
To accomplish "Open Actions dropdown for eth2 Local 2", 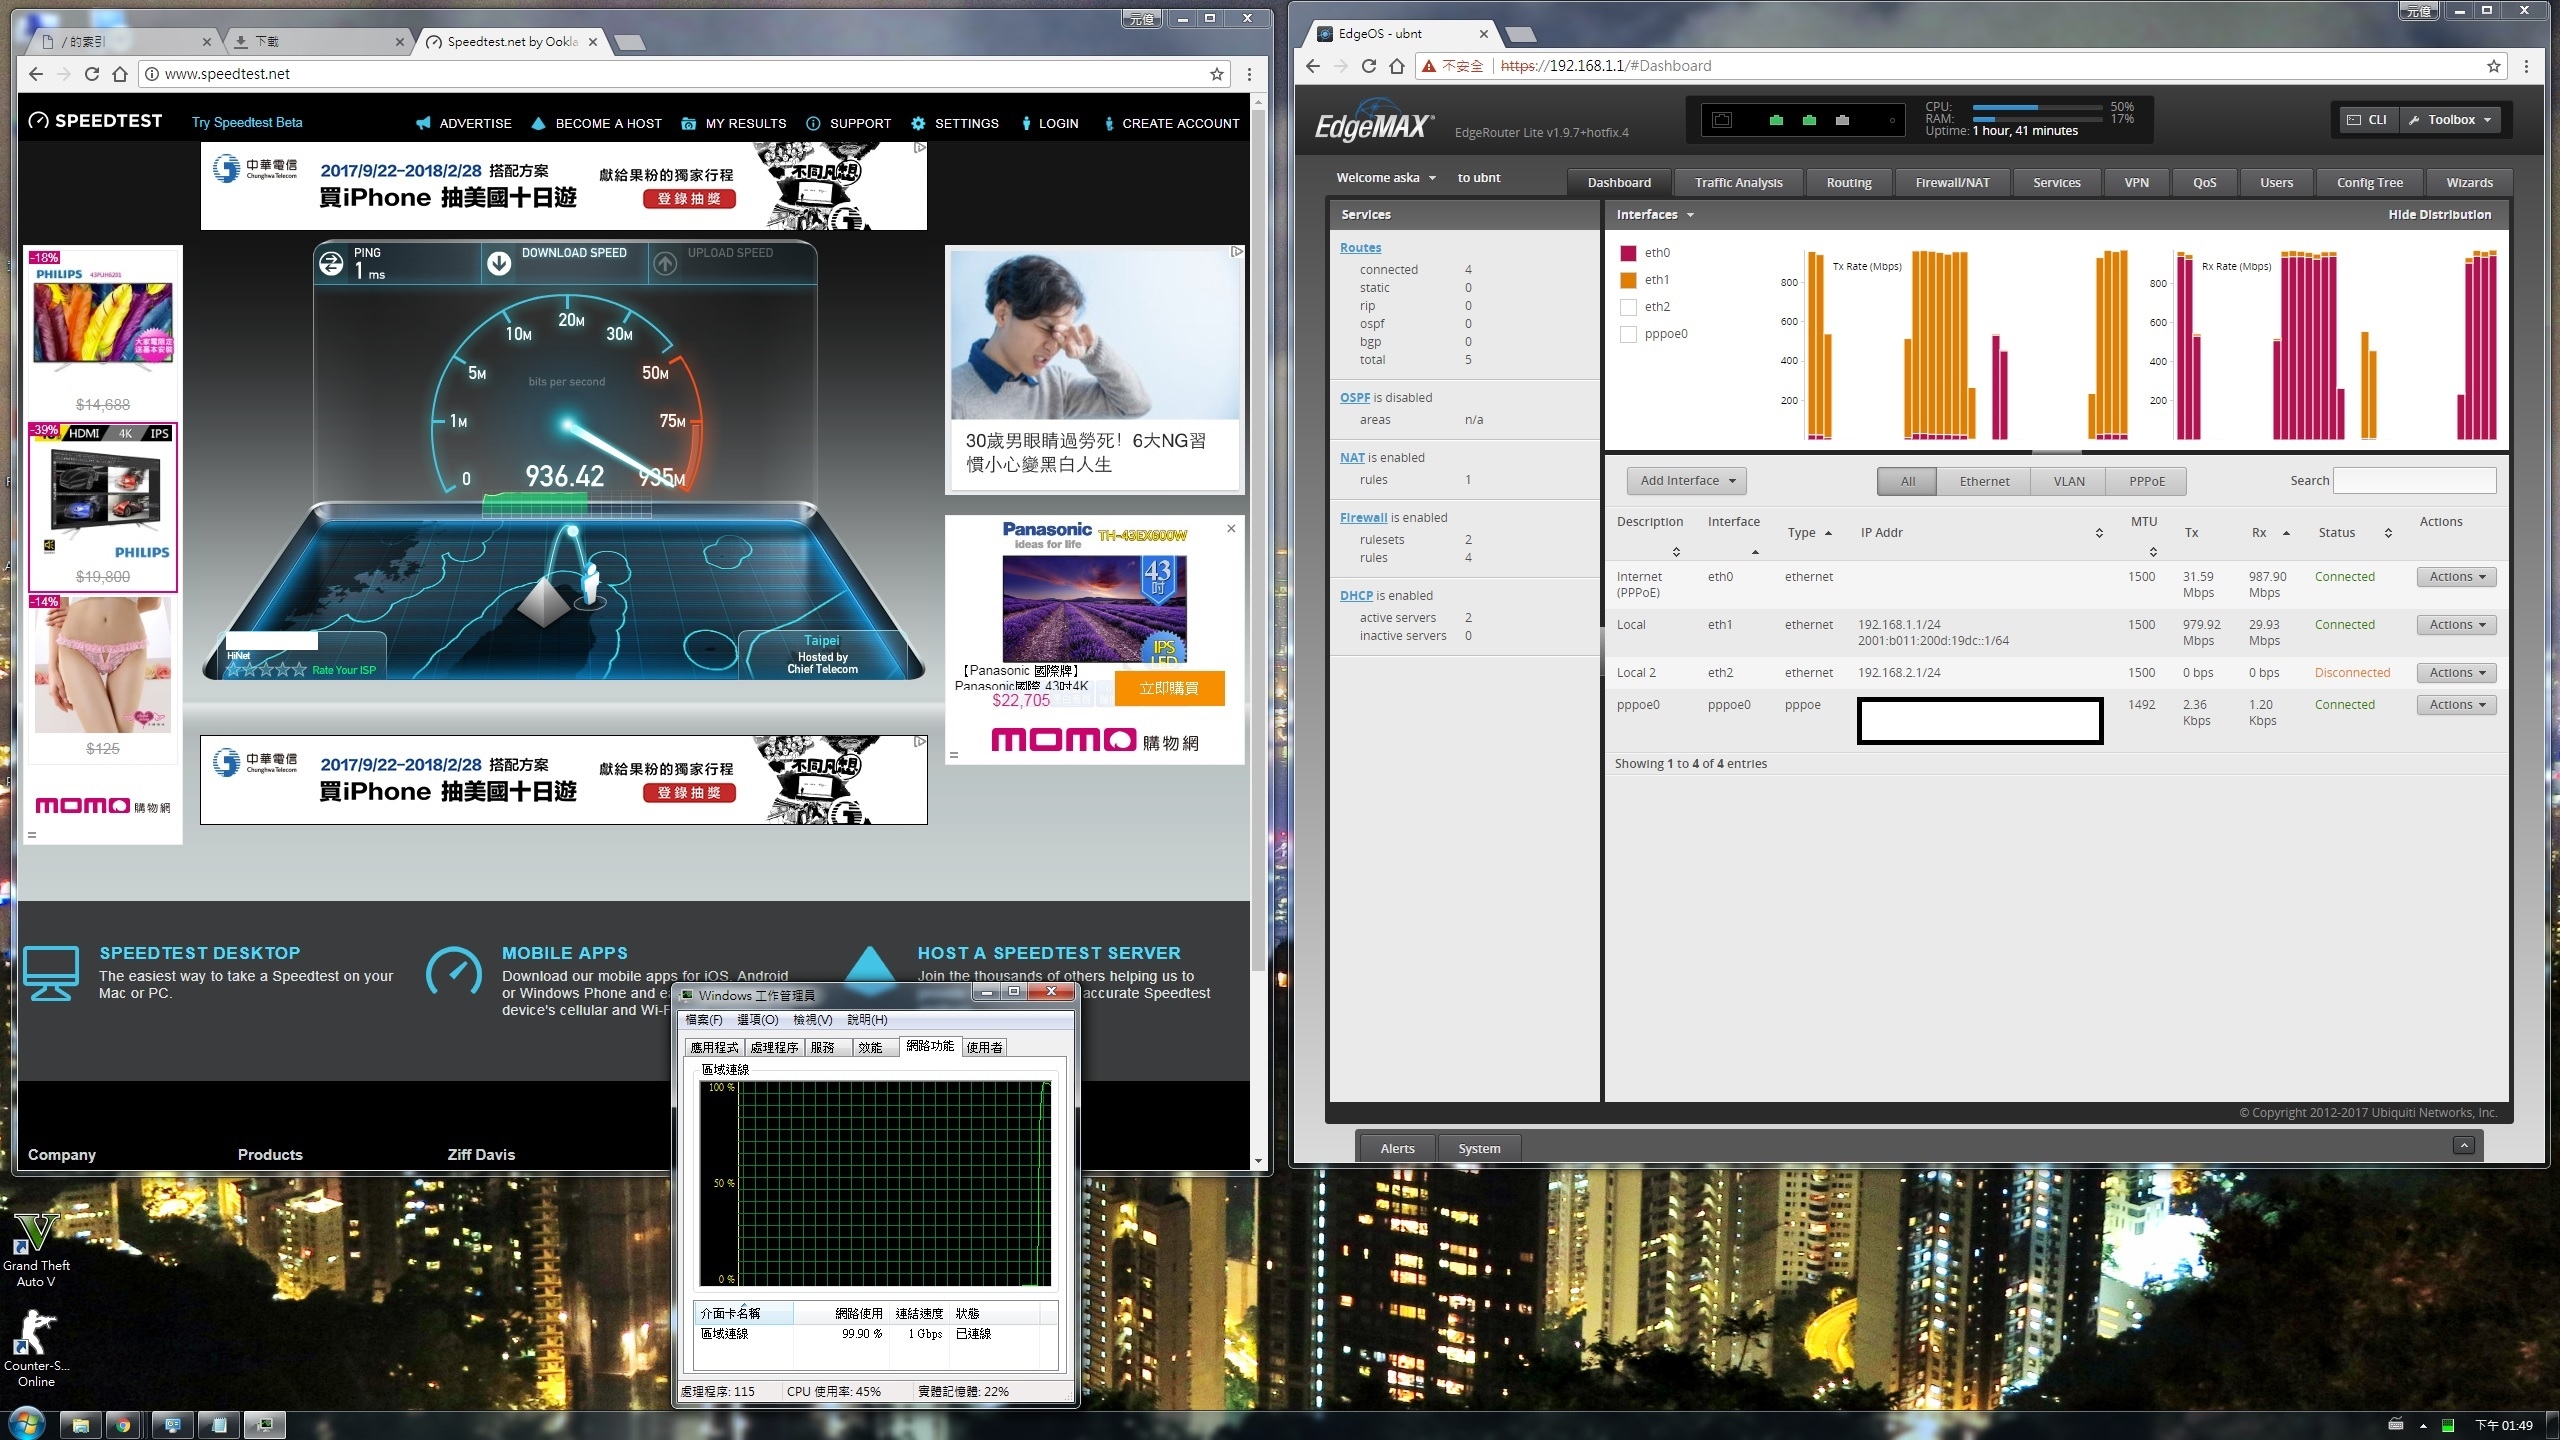I will 2456,673.
